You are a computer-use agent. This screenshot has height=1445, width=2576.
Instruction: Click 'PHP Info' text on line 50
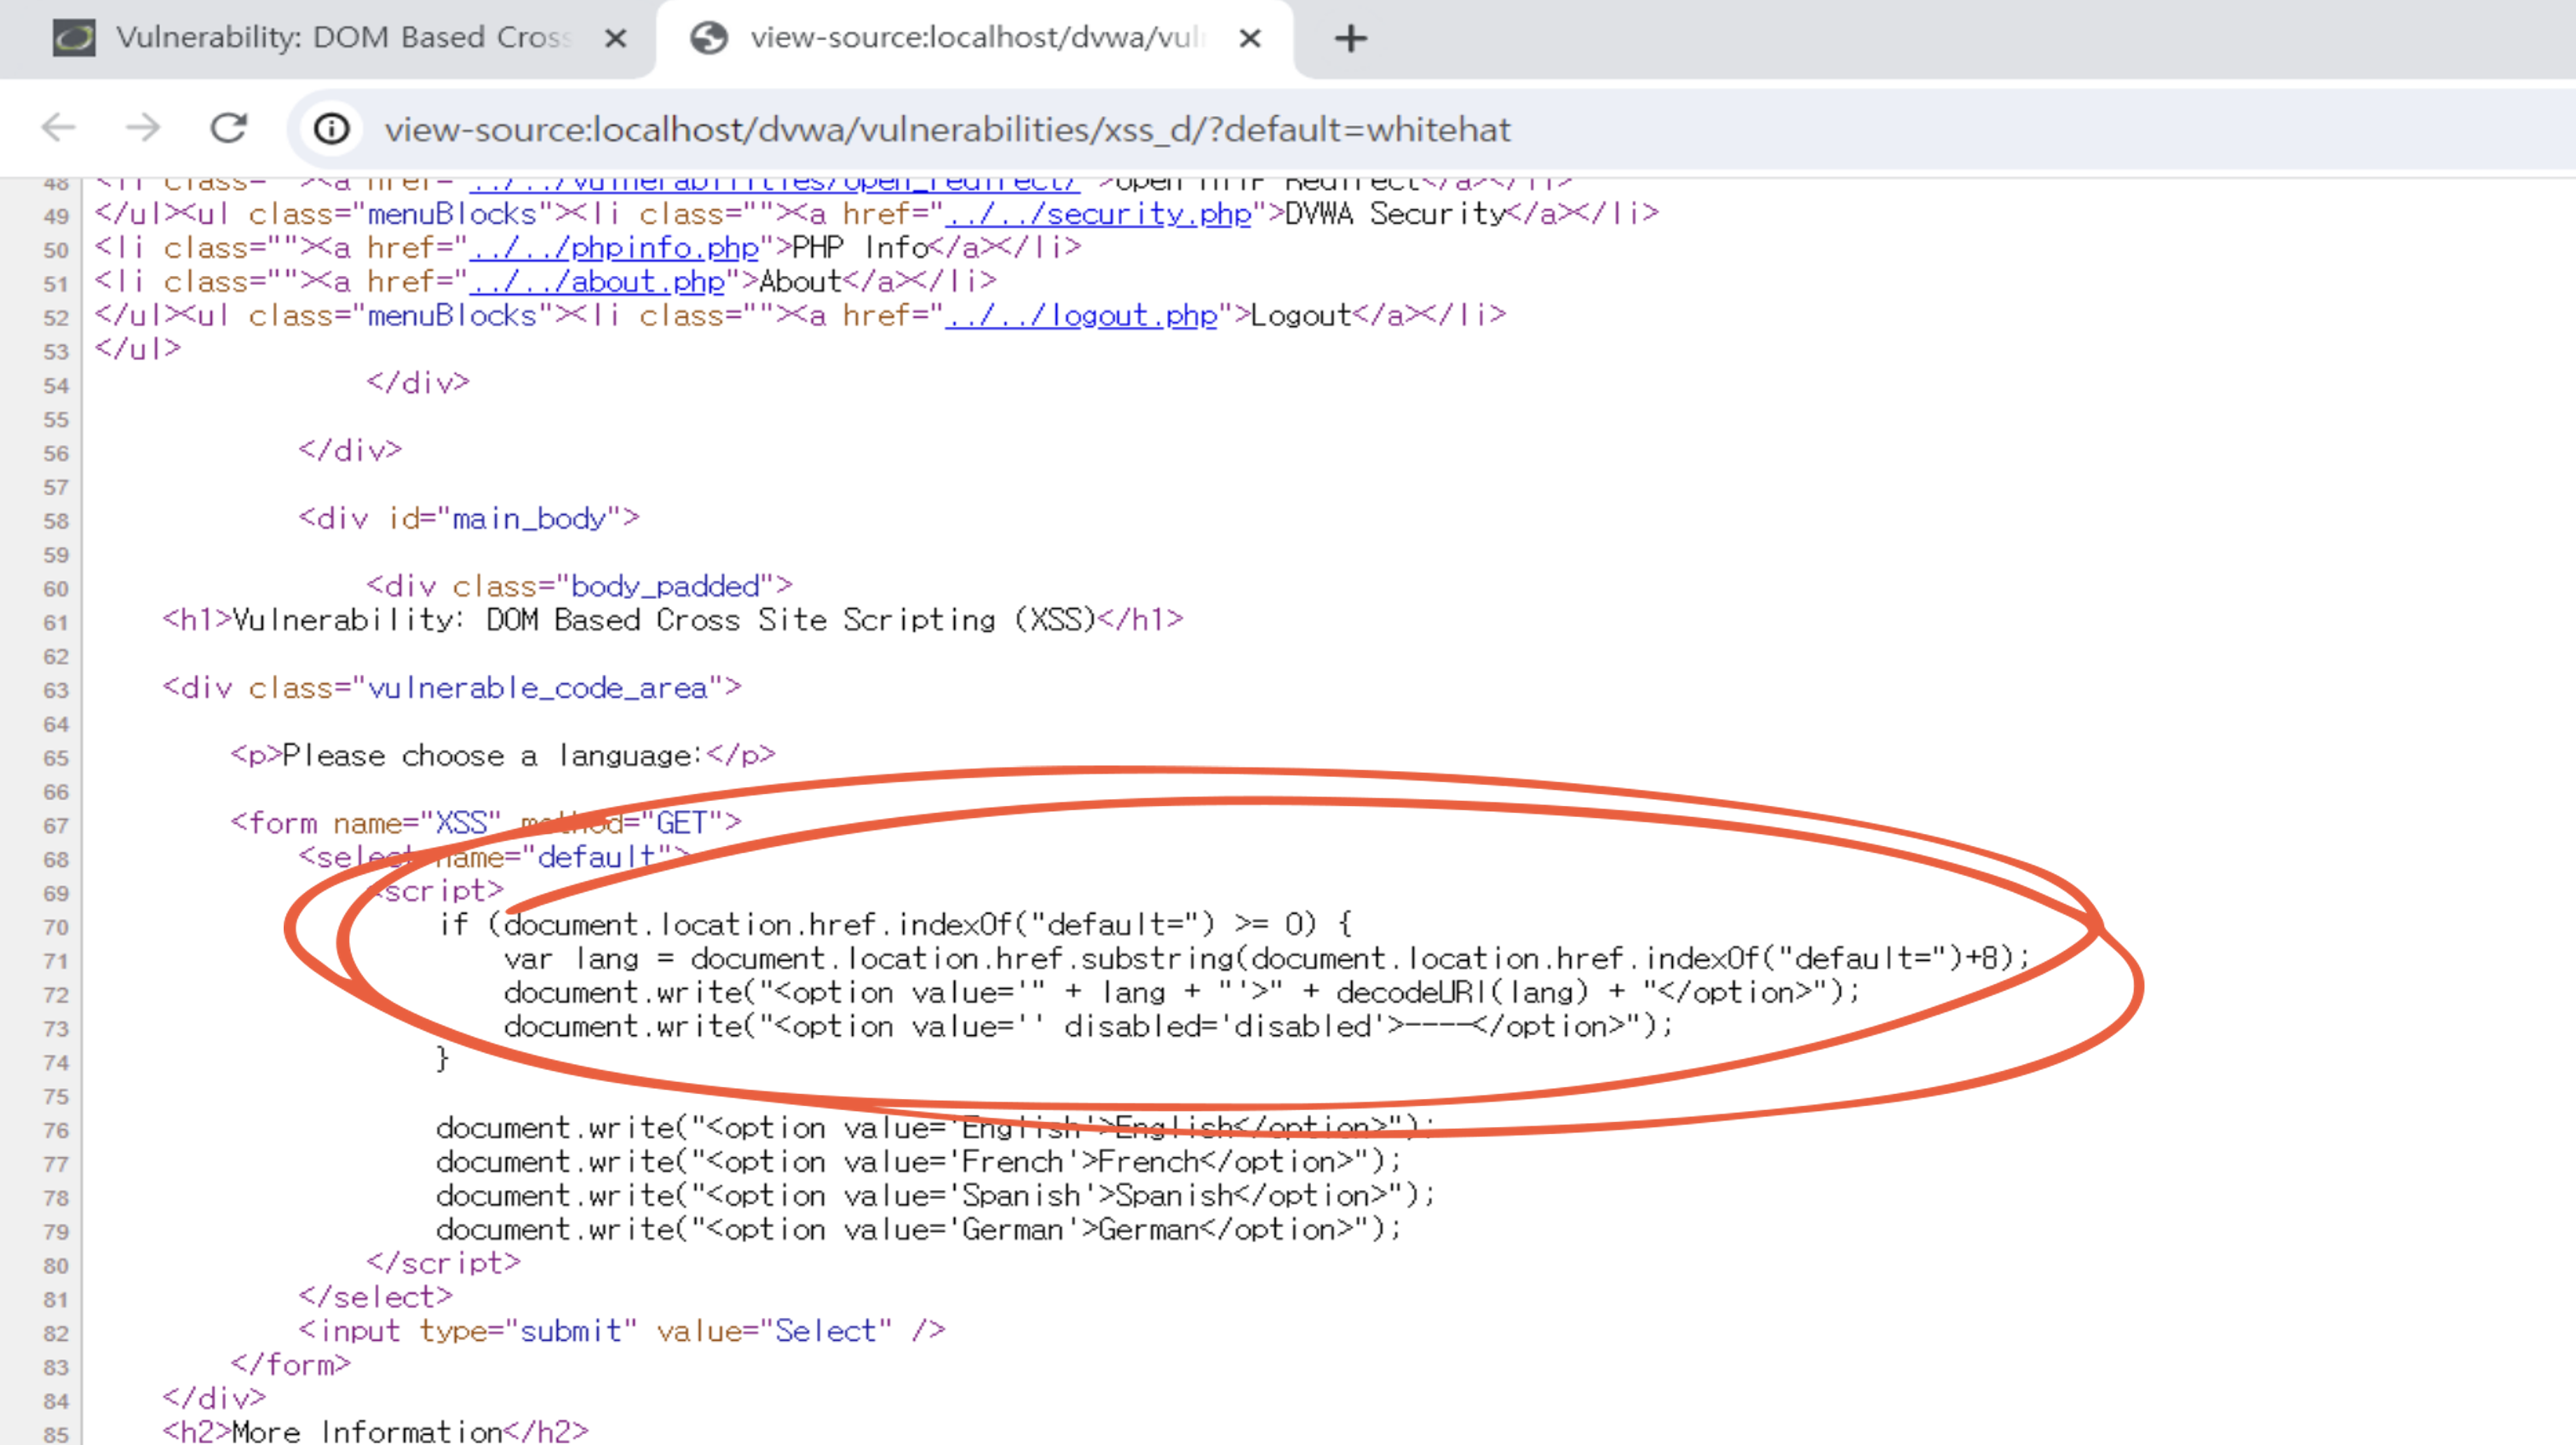pos(860,248)
